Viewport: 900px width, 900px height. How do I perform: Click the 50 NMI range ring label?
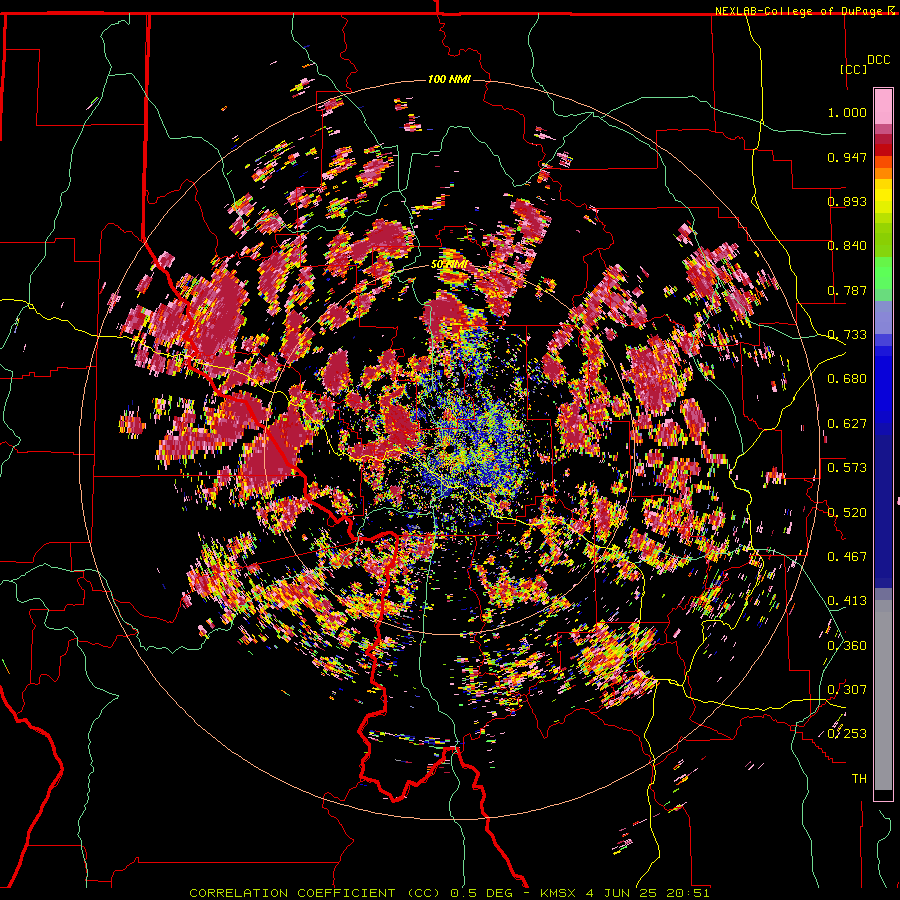click(448, 265)
